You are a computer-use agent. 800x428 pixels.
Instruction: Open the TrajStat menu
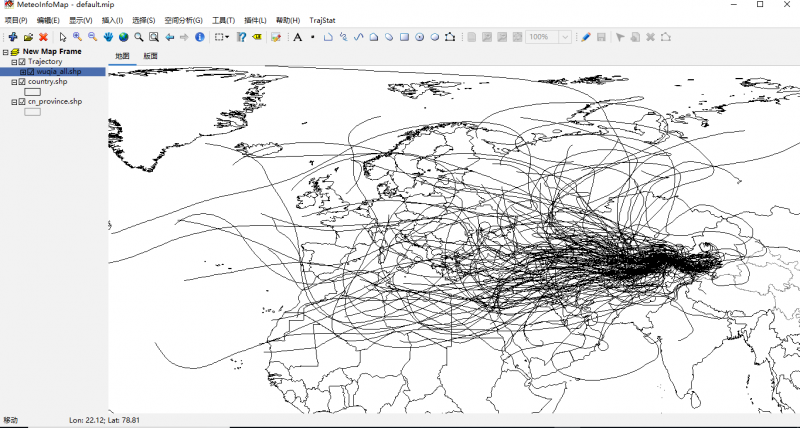pos(321,20)
